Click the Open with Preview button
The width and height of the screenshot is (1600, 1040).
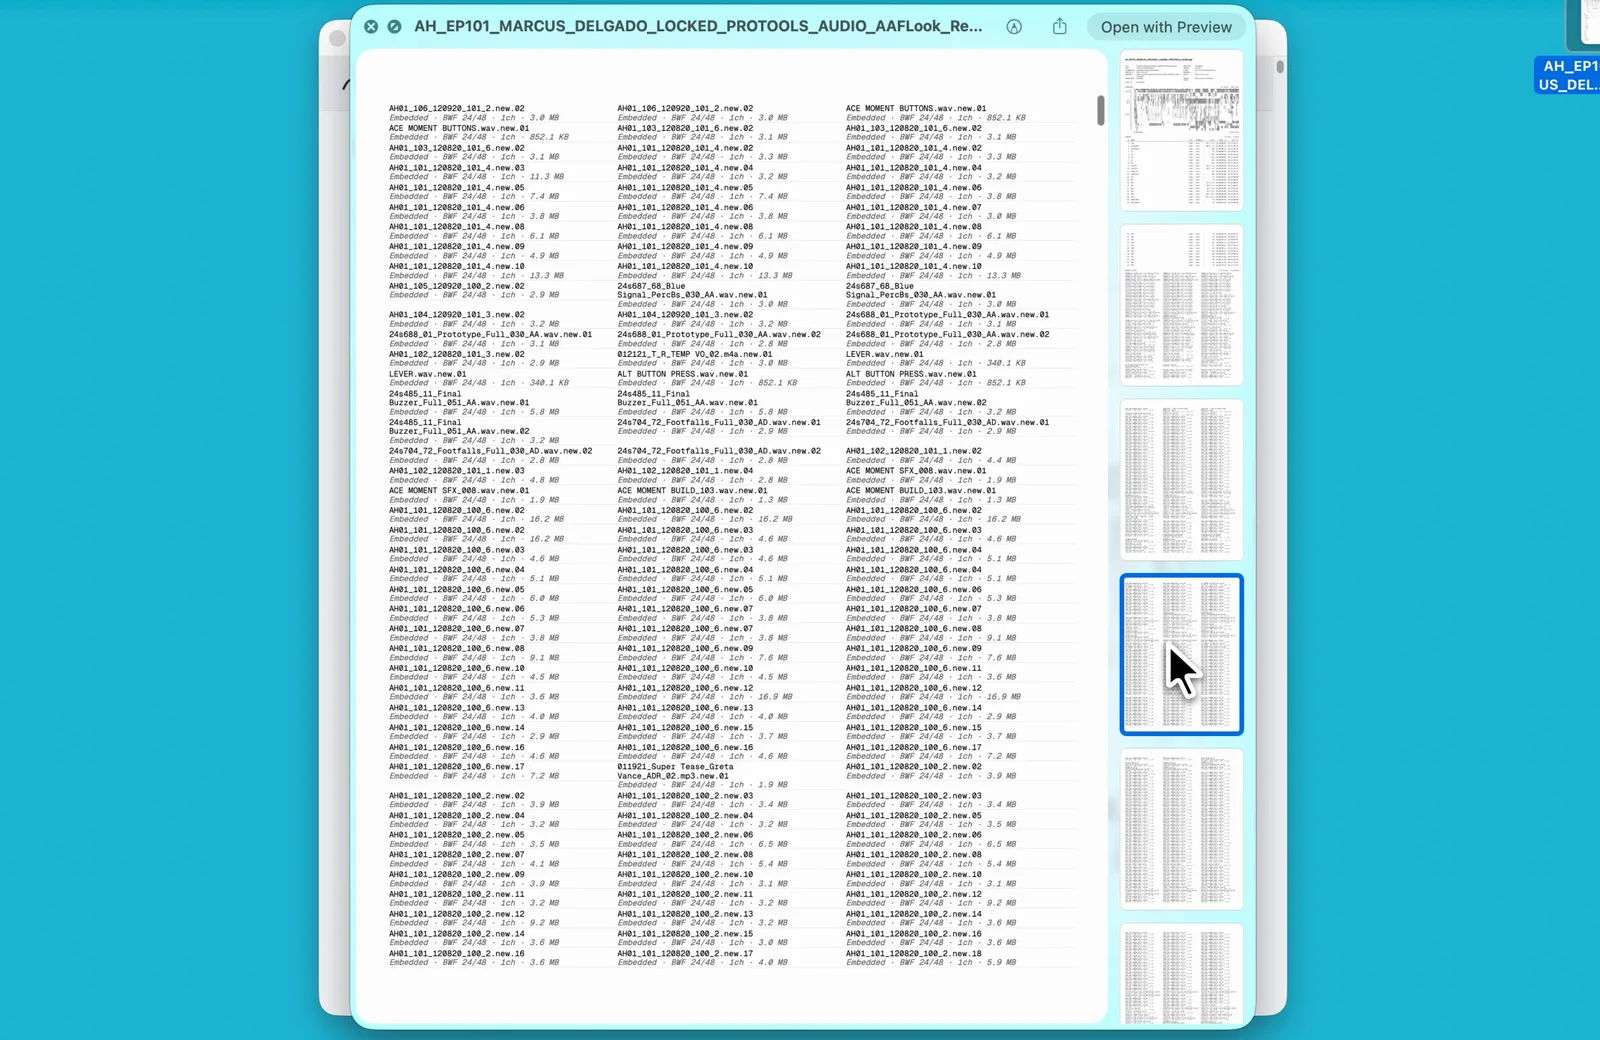(x=1166, y=27)
